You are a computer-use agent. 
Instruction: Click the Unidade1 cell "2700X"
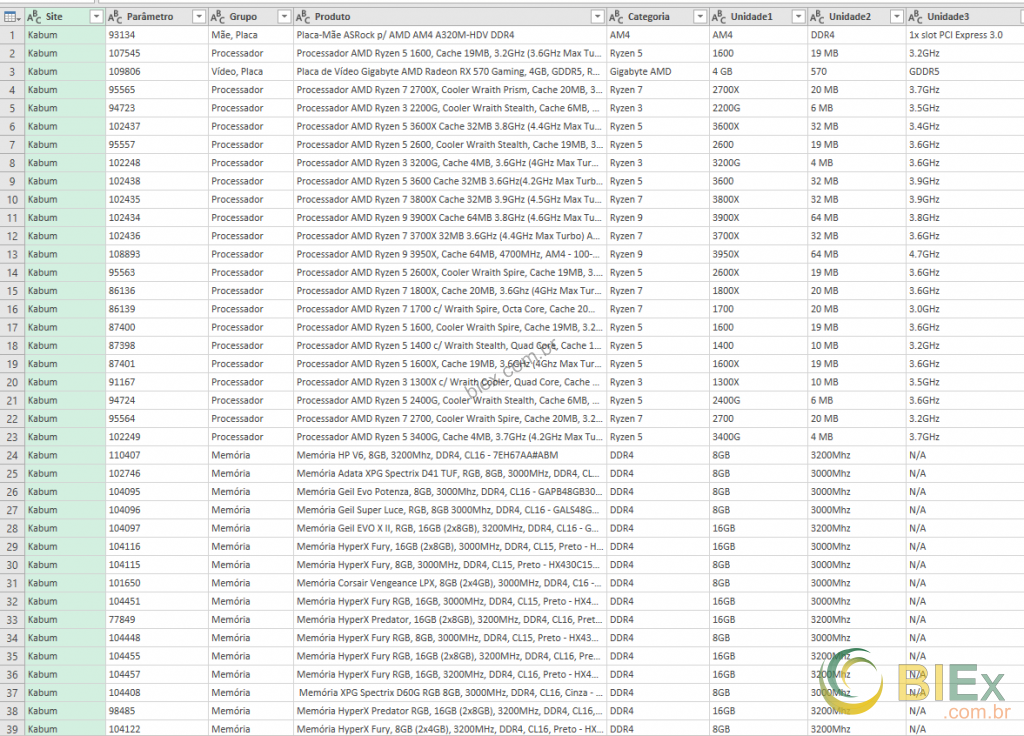pyautogui.click(x=758, y=89)
